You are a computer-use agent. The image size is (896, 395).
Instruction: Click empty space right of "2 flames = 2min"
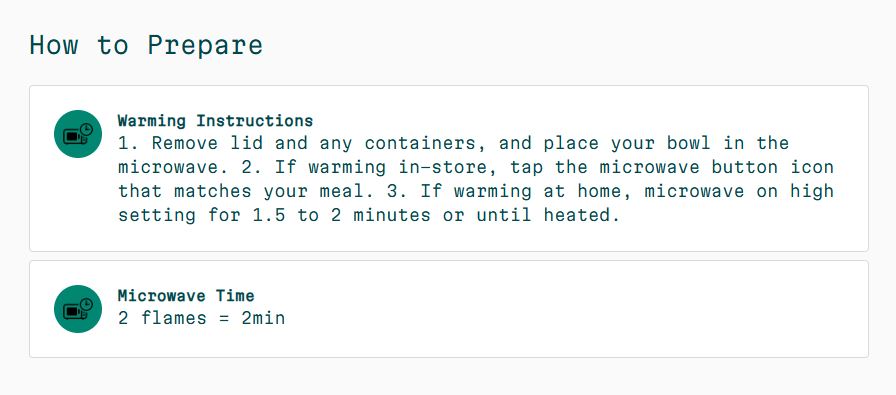[x=571, y=318]
